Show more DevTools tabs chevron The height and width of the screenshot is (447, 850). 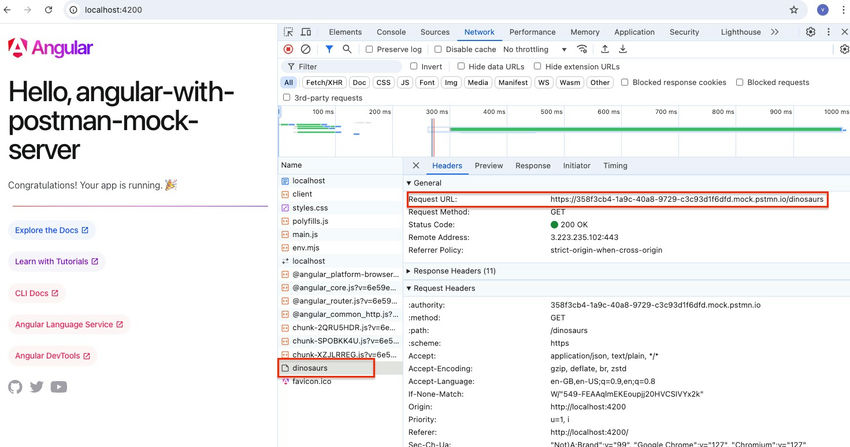click(775, 32)
